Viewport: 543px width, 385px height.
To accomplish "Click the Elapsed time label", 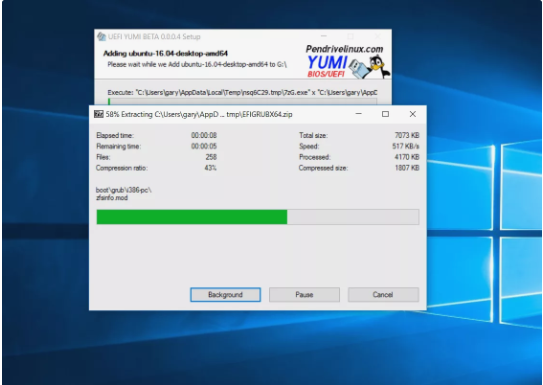I will pyautogui.click(x=115, y=135).
